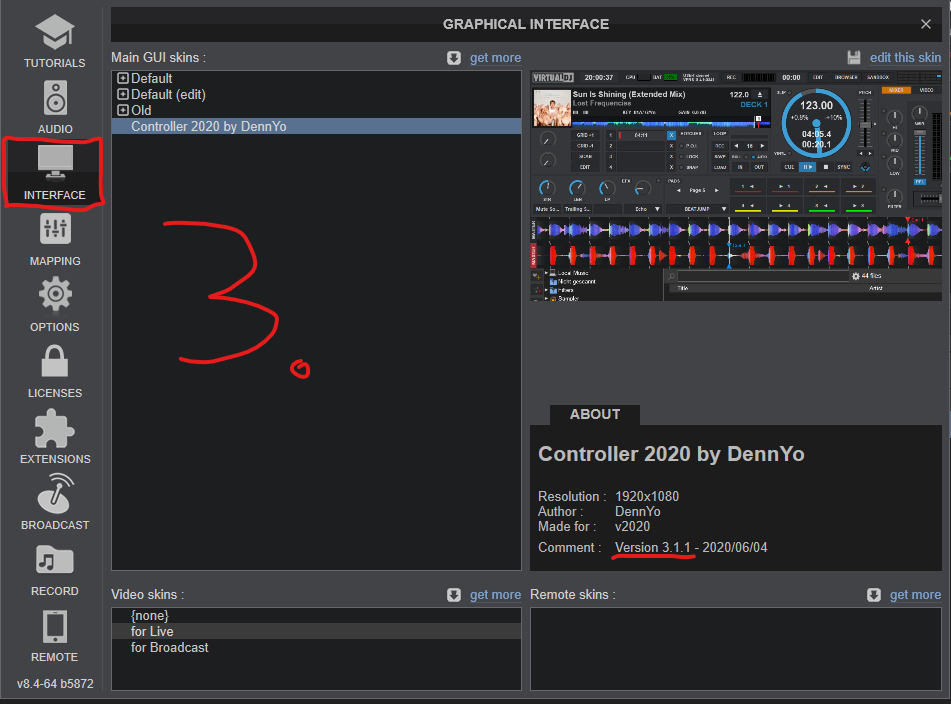Click download icon beside Main GUI skins
The image size is (951, 704).
454,58
